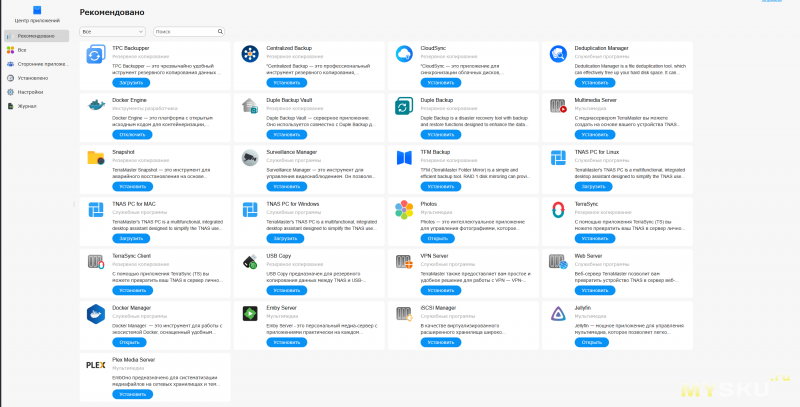Image resolution: width=800 pixels, height=407 pixels.
Task: Click the Emby Server icon
Action: 250,313
